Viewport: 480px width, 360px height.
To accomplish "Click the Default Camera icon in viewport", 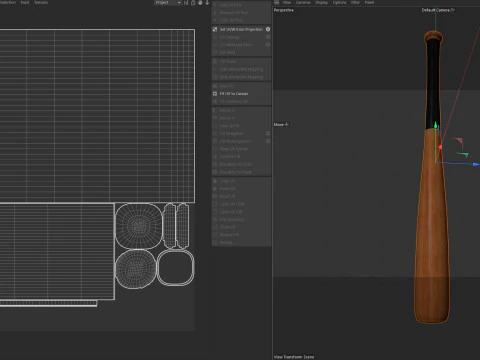I will point(452,10).
